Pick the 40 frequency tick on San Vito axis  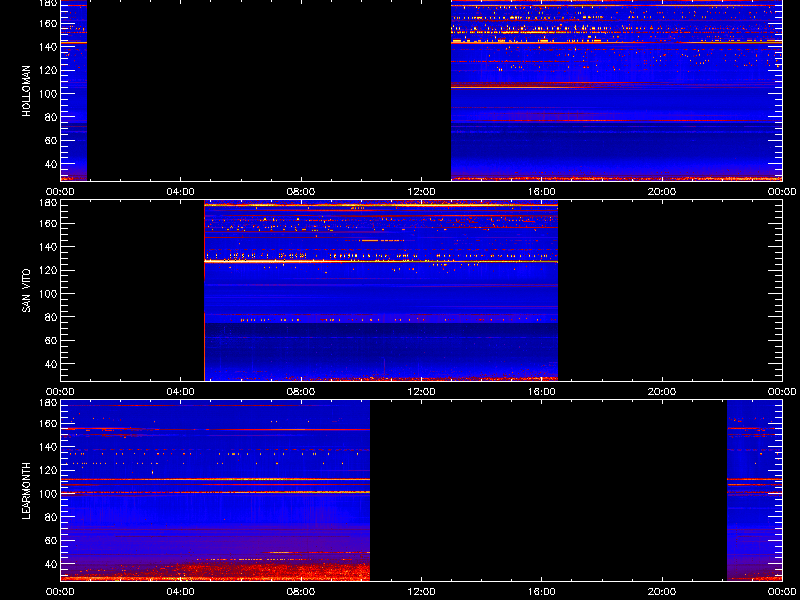53,364
